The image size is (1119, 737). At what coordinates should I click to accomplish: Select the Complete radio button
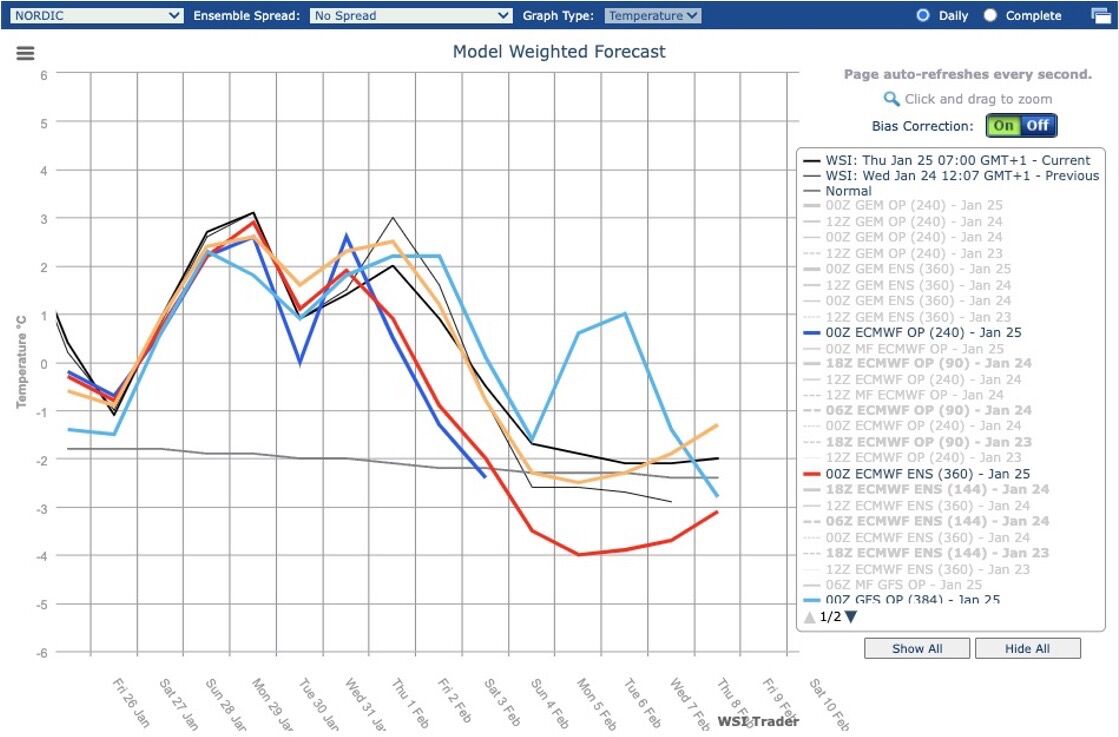coord(989,14)
